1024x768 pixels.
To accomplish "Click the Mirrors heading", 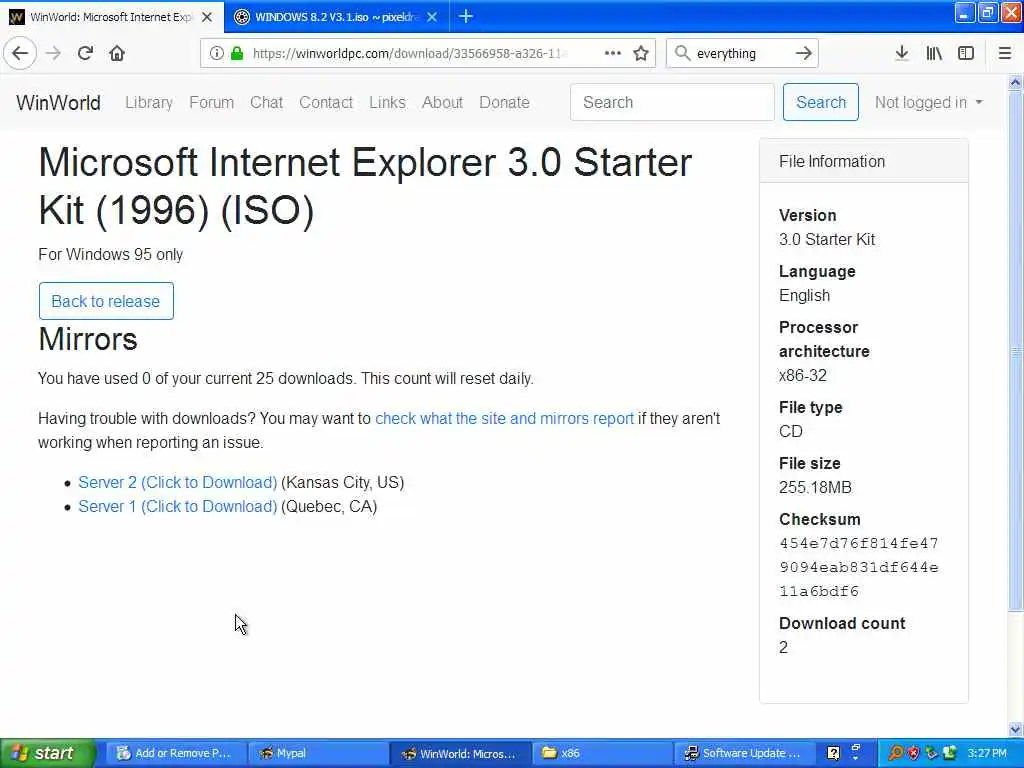I will (x=88, y=340).
